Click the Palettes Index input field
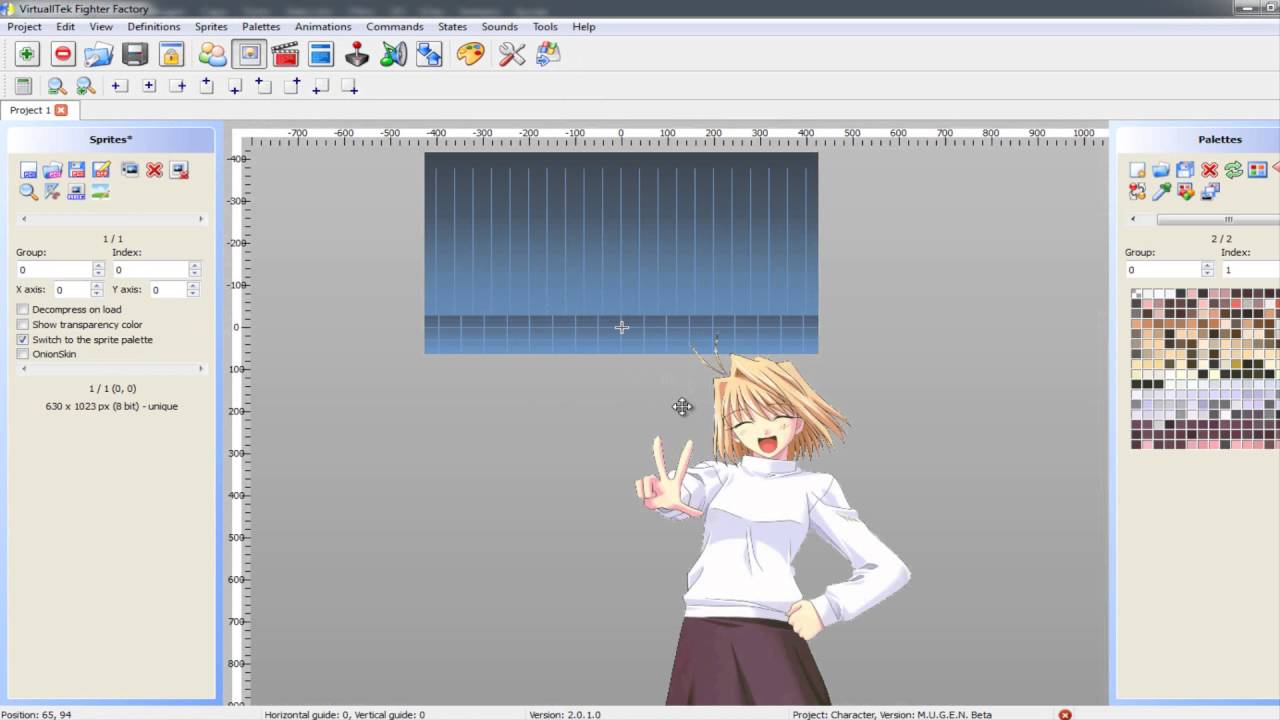Viewport: 1280px width, 720px height. pyautogui.click(x=1250, y=270)
